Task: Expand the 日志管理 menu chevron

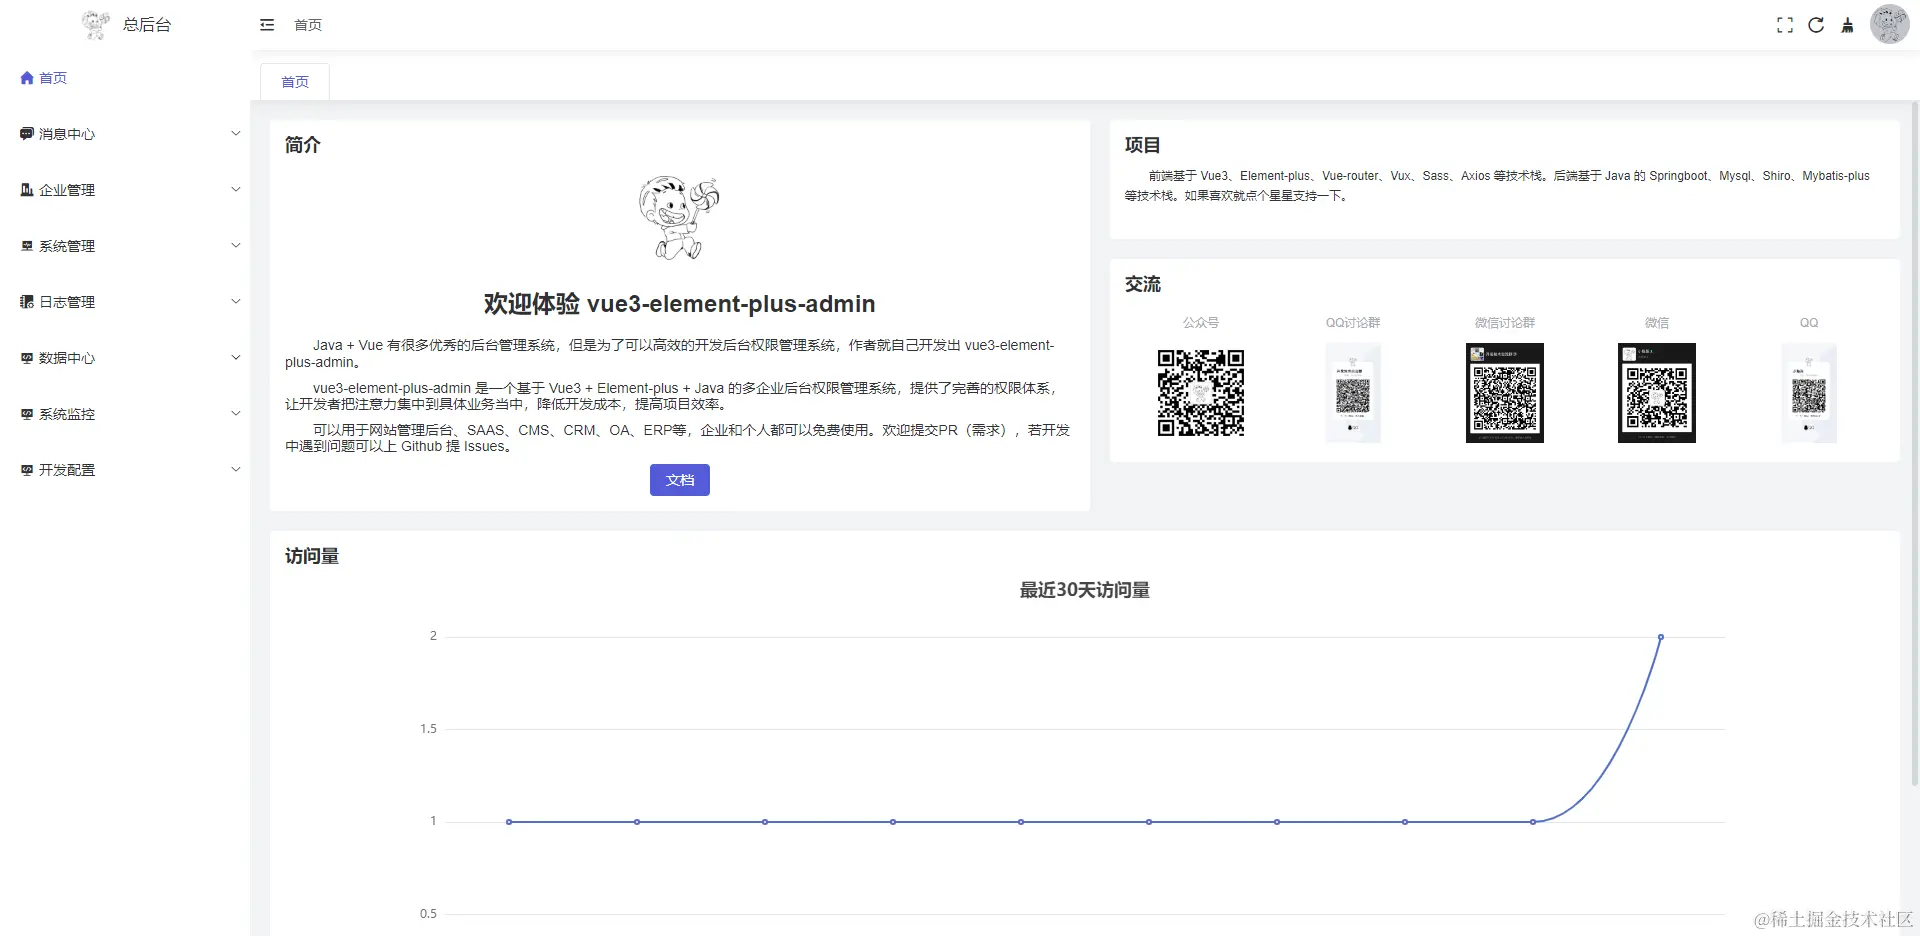Action: [x=236, y=301]
